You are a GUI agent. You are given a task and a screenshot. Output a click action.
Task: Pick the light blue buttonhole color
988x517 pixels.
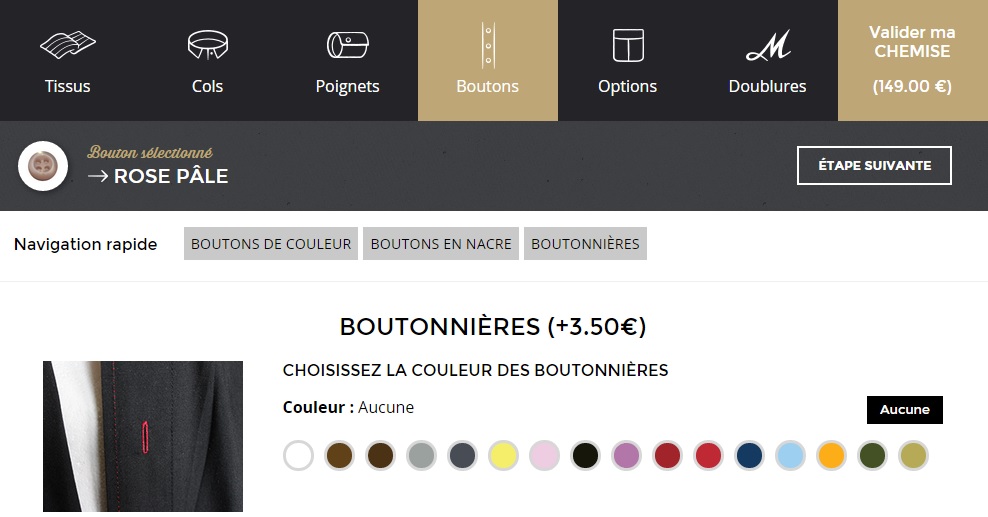click(790, 456)
